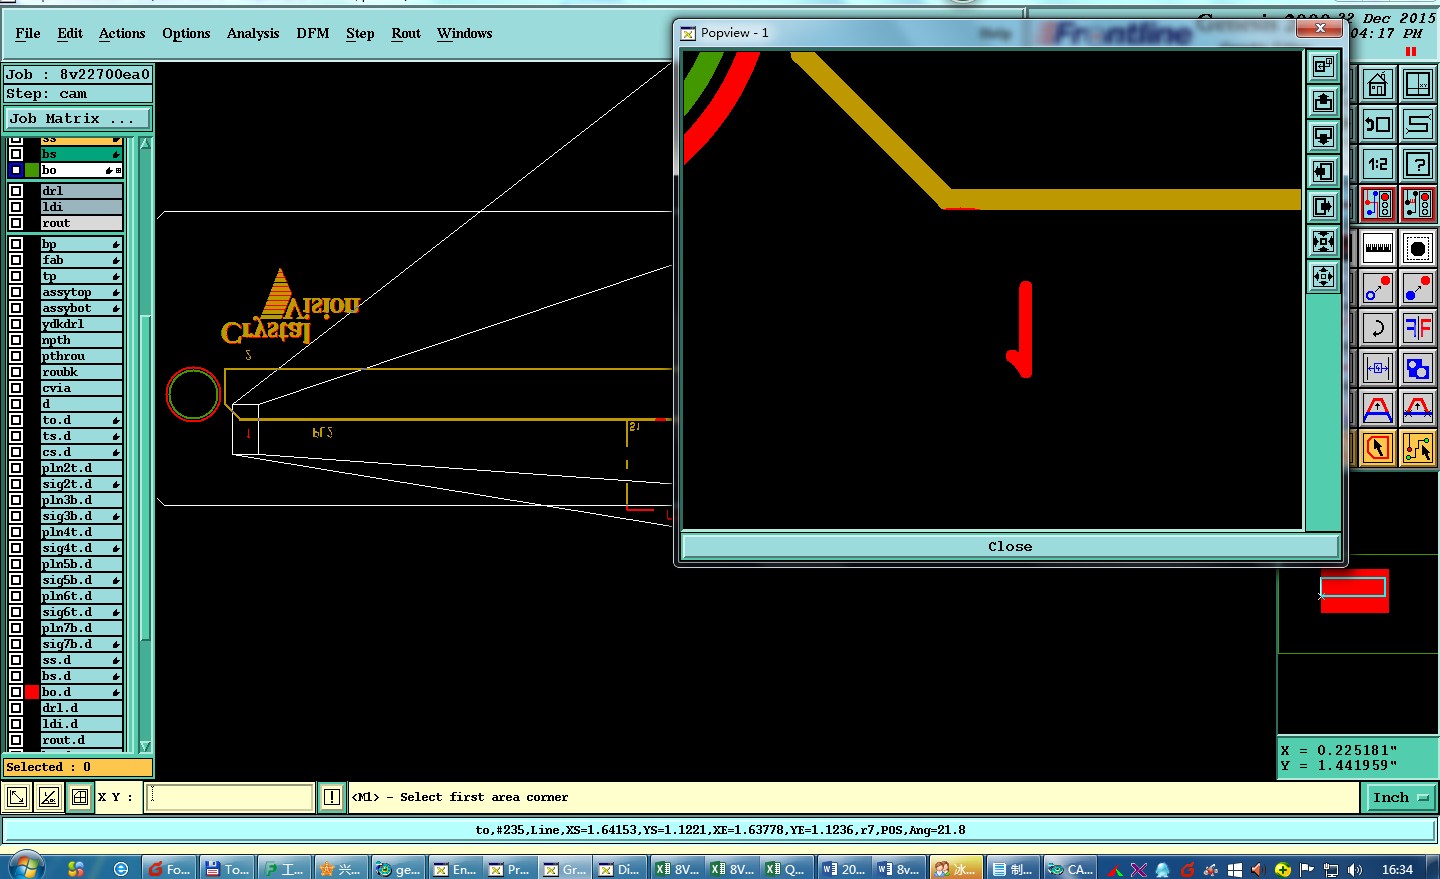Image resolution: width=1440 pixels, height=879 pixels.
Task: Select the pthrou layer name
Action: click(x=81, y=356)
